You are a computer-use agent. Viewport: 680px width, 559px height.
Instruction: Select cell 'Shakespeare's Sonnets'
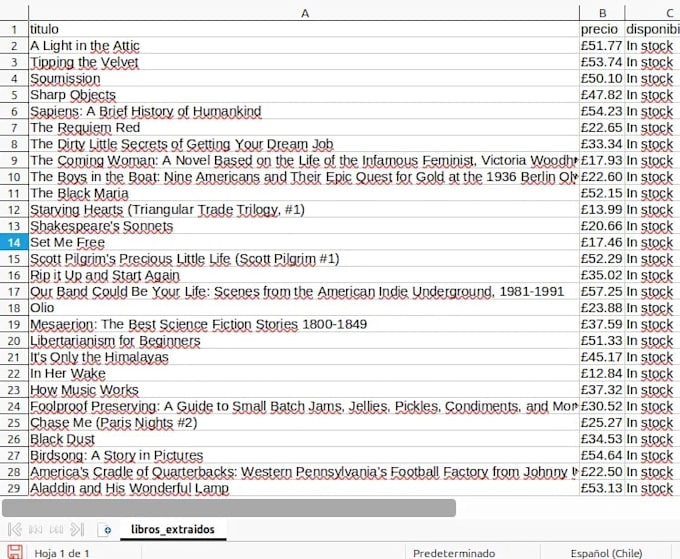[304, 226]
